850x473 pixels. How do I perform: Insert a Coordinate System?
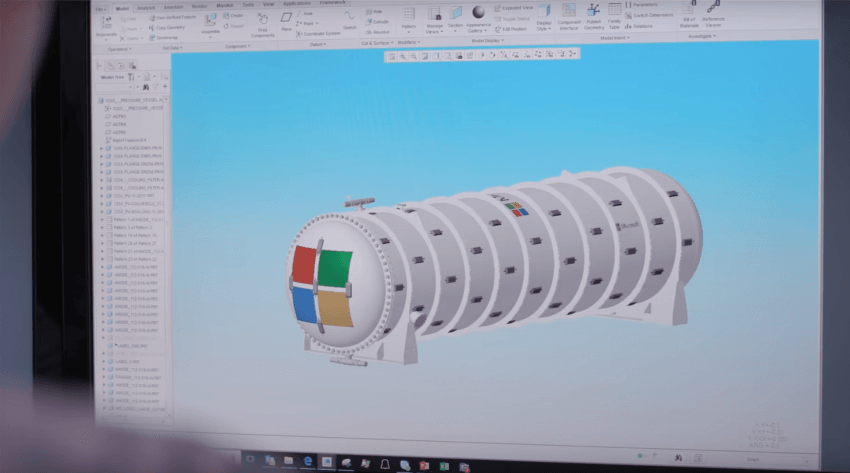coord(318,34)
